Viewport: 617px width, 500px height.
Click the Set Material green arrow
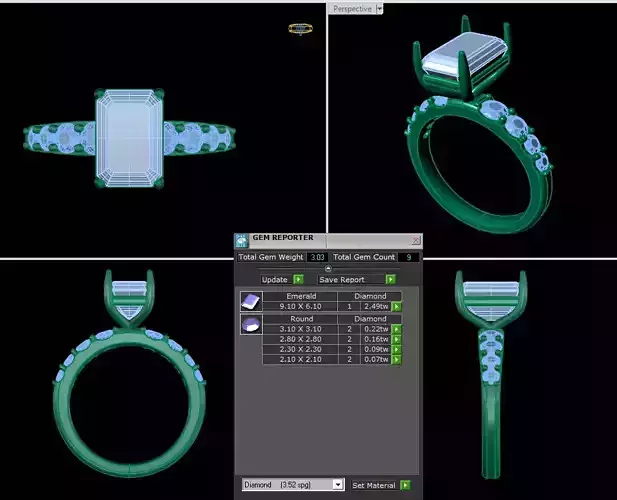(x=405, y=485)
